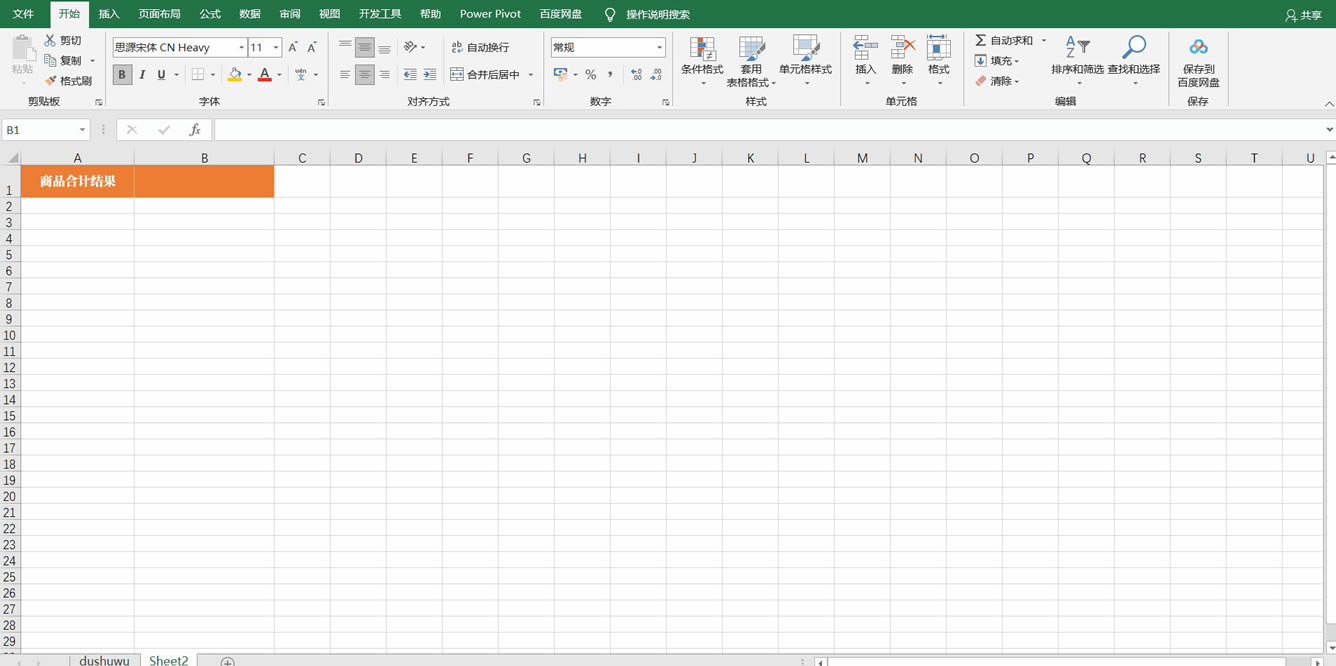Image resolution: width=1336 pixels, height=666 pixels.
Task: Toggle Italic formatting
Action: [x=142, y=75]
